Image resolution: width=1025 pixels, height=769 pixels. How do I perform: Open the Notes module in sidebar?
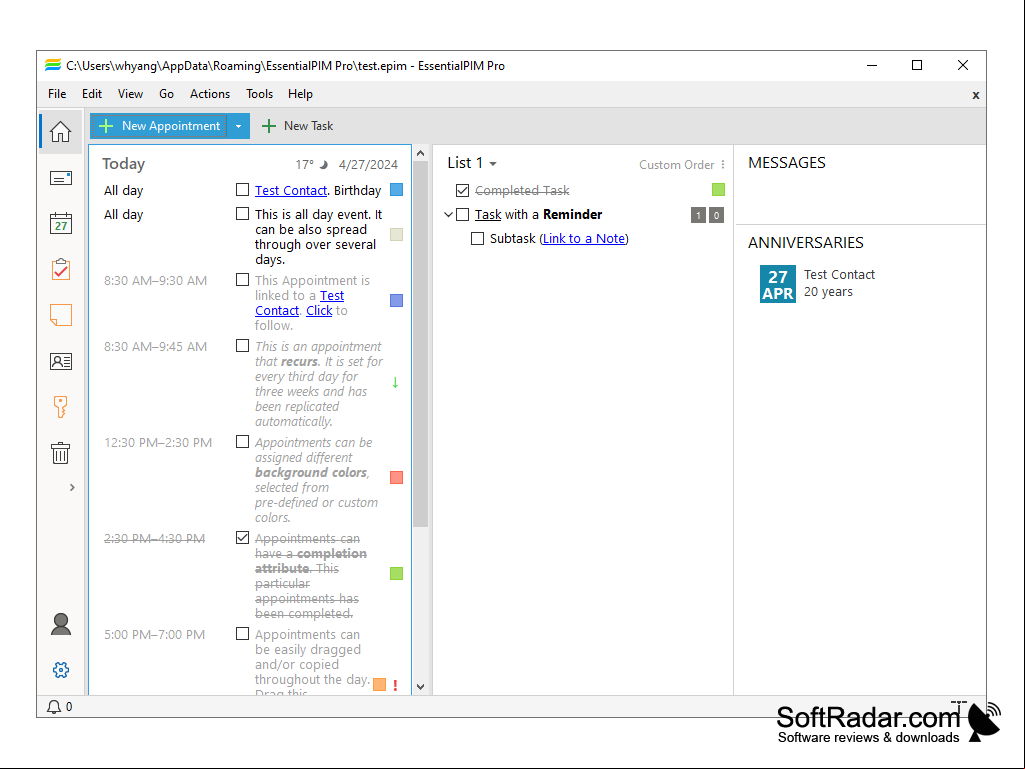click(61, 315)
